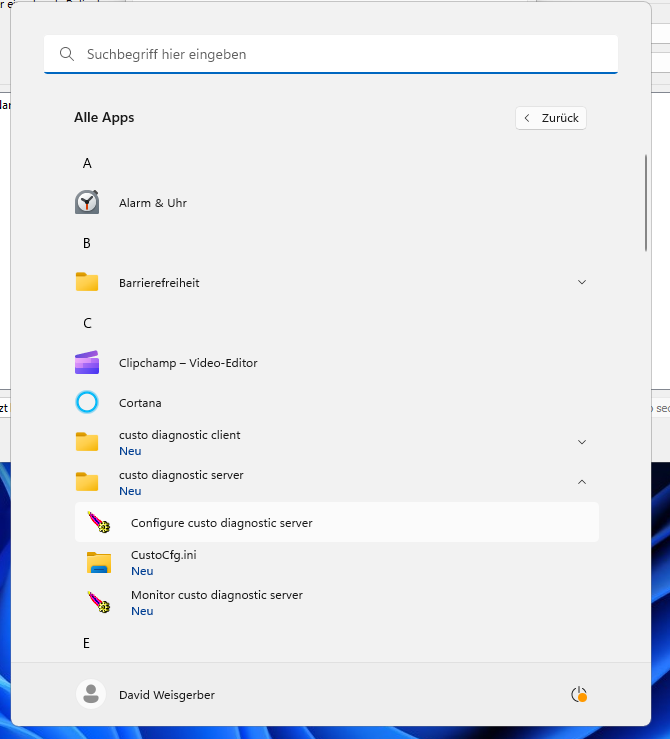Open the power options icon
The height and width of the screenshot is (739, 670).
(579, 695)
